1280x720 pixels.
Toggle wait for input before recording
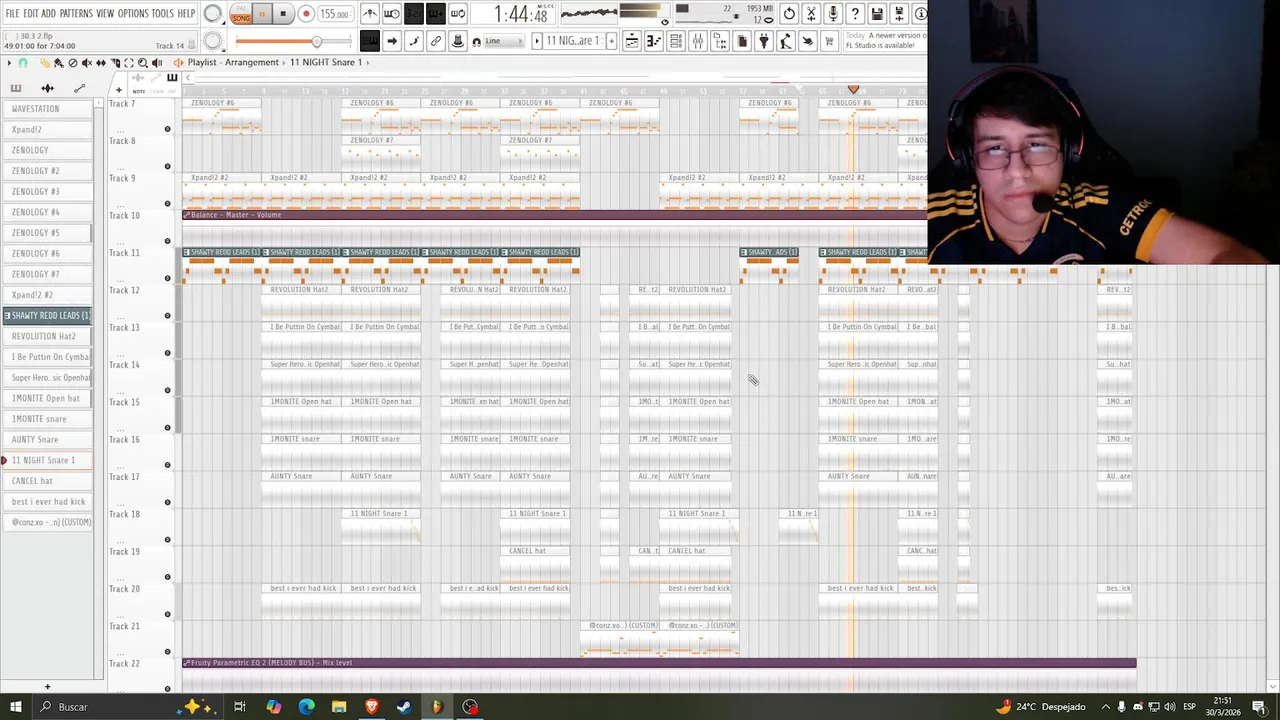(x=392, y=14)
